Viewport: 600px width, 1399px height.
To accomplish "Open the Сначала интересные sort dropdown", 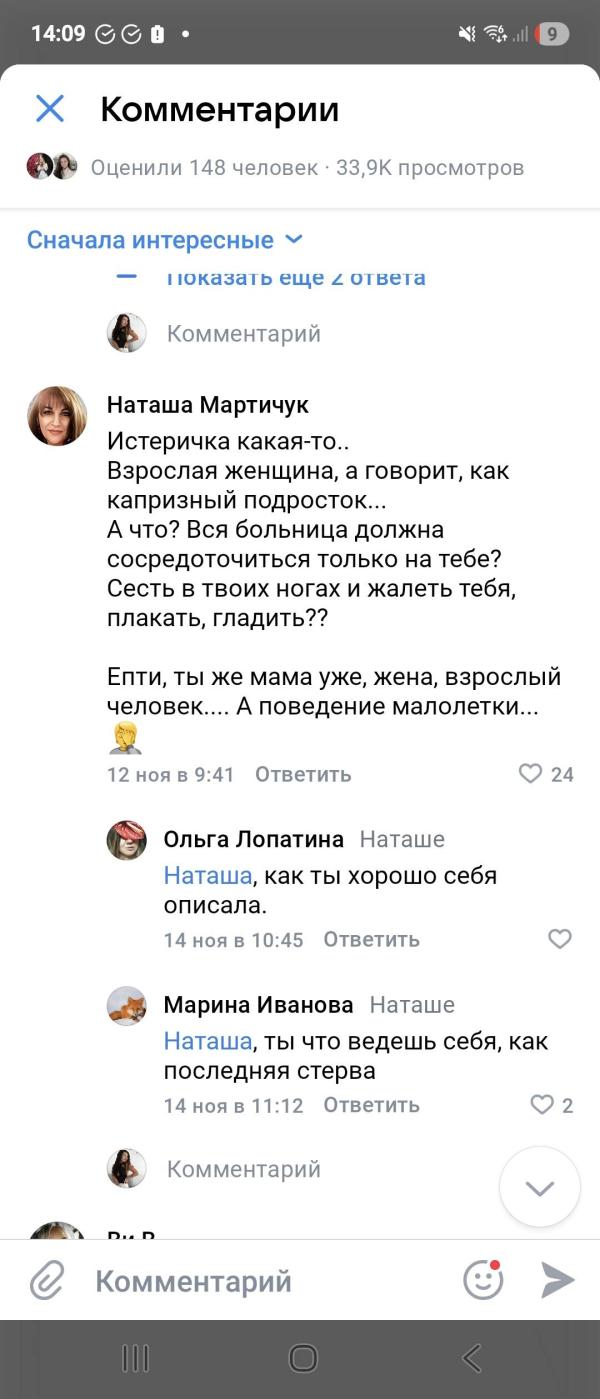I will coord(164,240).
